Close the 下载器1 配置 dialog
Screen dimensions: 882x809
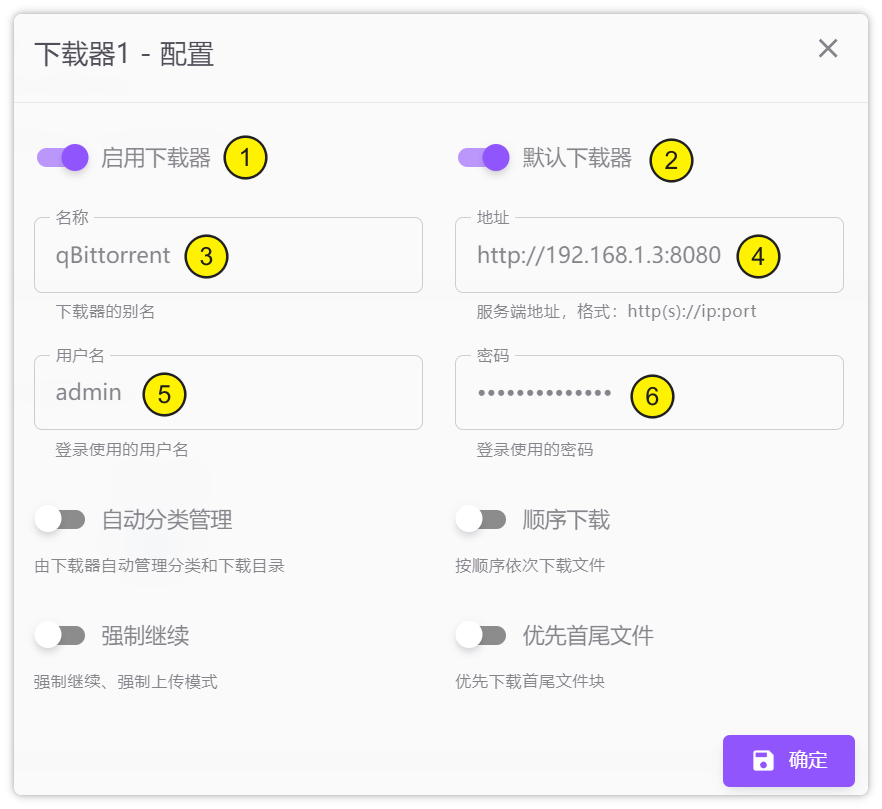(827, 49)
